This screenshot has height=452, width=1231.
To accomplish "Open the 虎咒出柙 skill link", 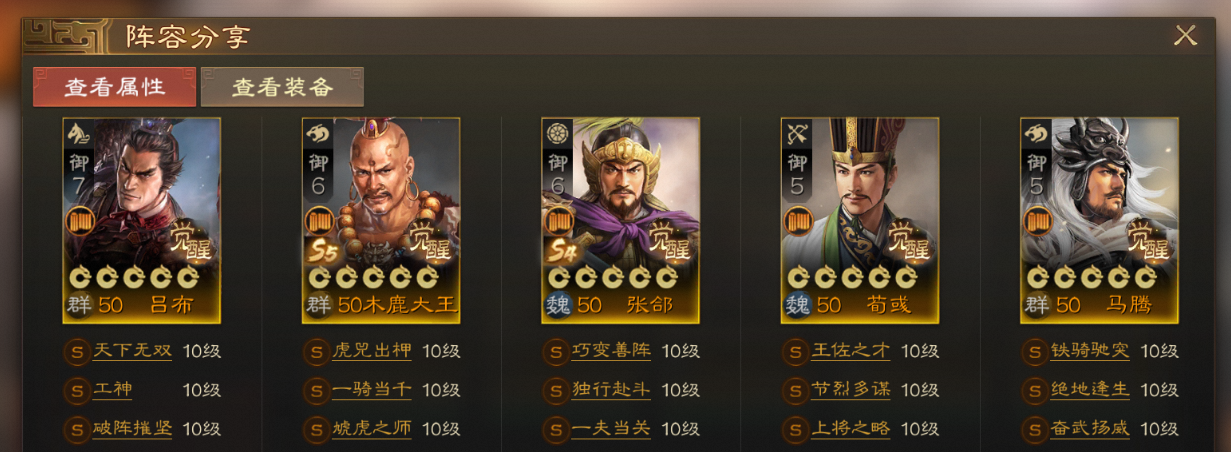I will pyautogui.click(x=372, y=351).
